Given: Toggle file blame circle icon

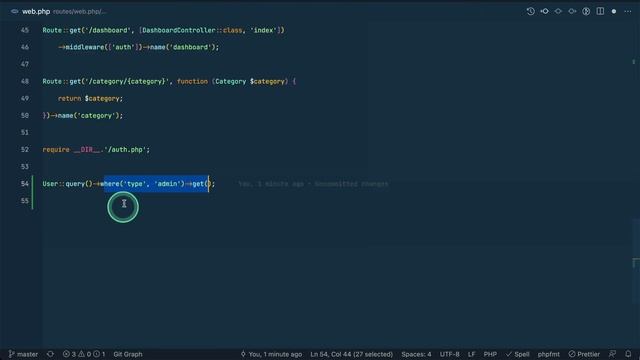Looking at the screenshot, I should click(x=586, y=11).
